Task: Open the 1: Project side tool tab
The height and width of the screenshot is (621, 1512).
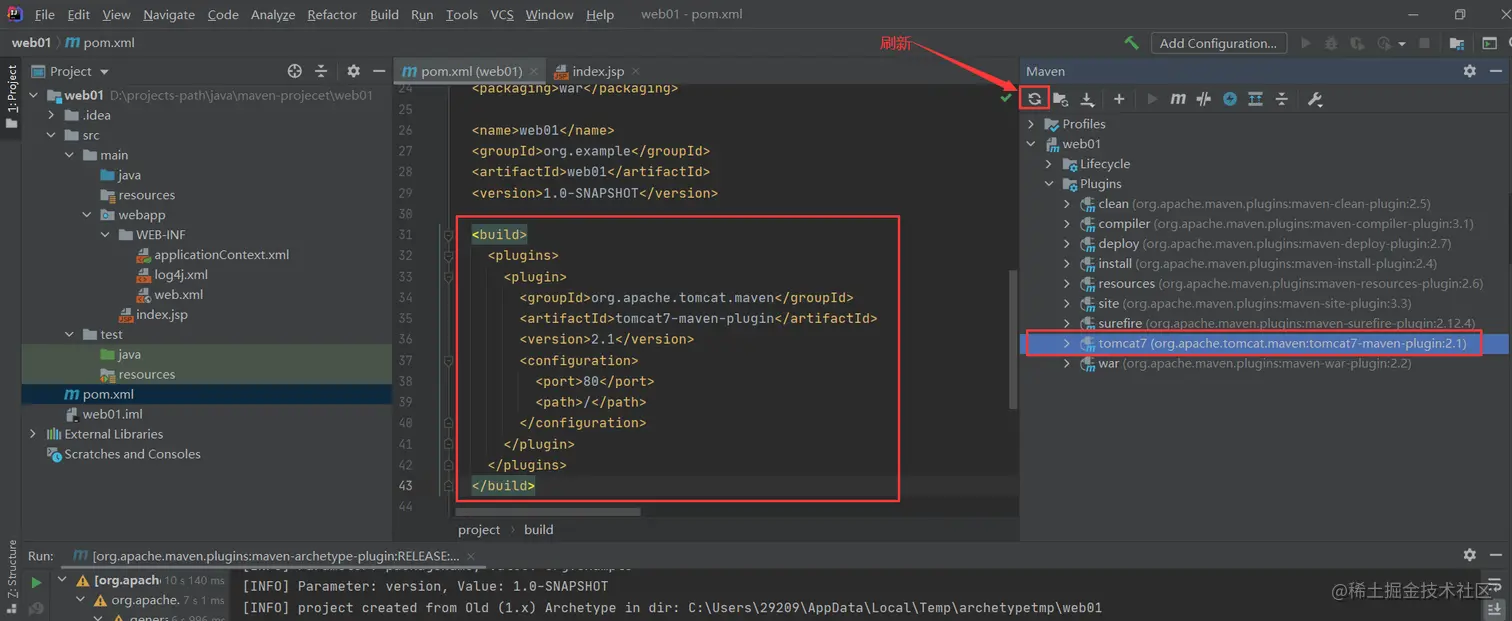Action: tap(11, 96)
